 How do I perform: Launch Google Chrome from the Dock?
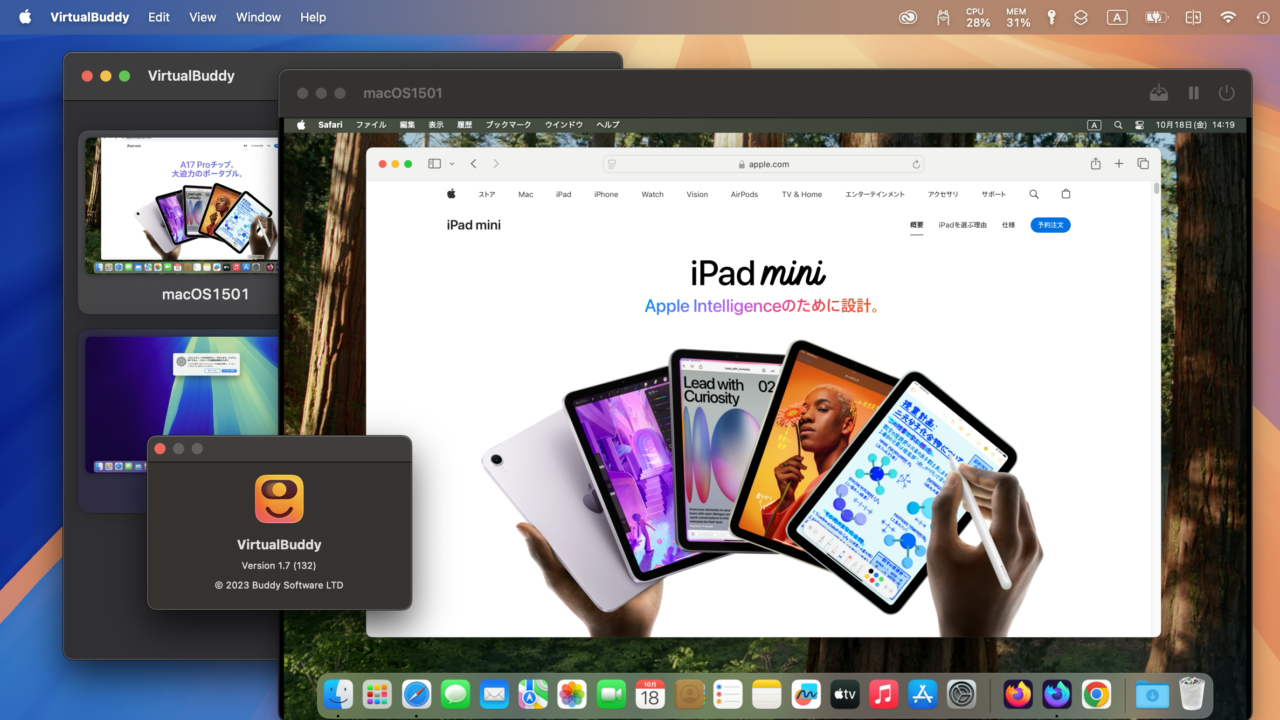pos(1096,694)
